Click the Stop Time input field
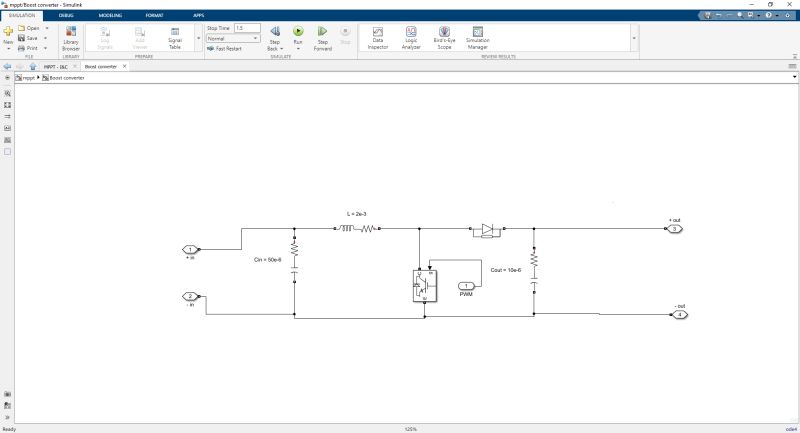The image size is (800, 433). tap(247, 28)
